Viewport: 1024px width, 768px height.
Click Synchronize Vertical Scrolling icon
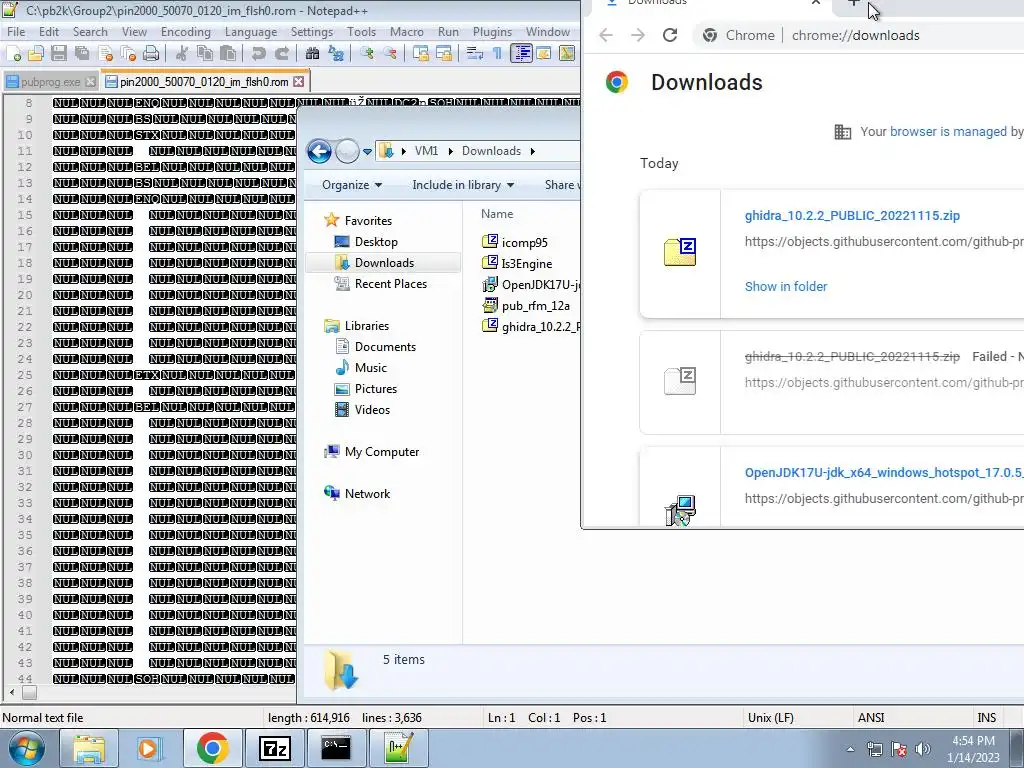point(421,54)
